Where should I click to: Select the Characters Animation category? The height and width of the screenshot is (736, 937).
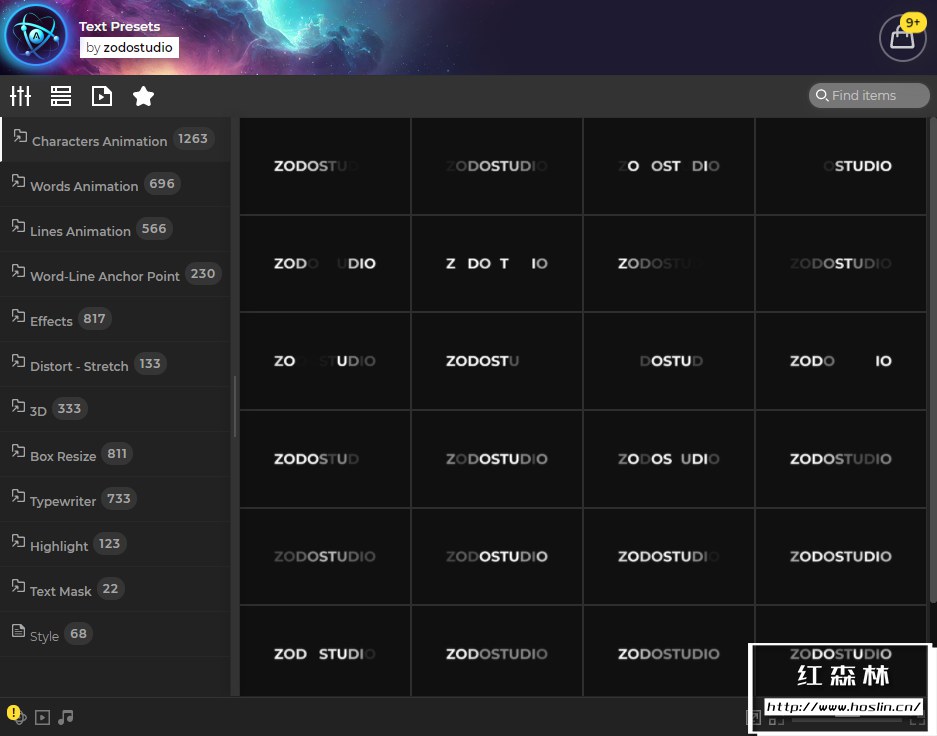(115, 139)
